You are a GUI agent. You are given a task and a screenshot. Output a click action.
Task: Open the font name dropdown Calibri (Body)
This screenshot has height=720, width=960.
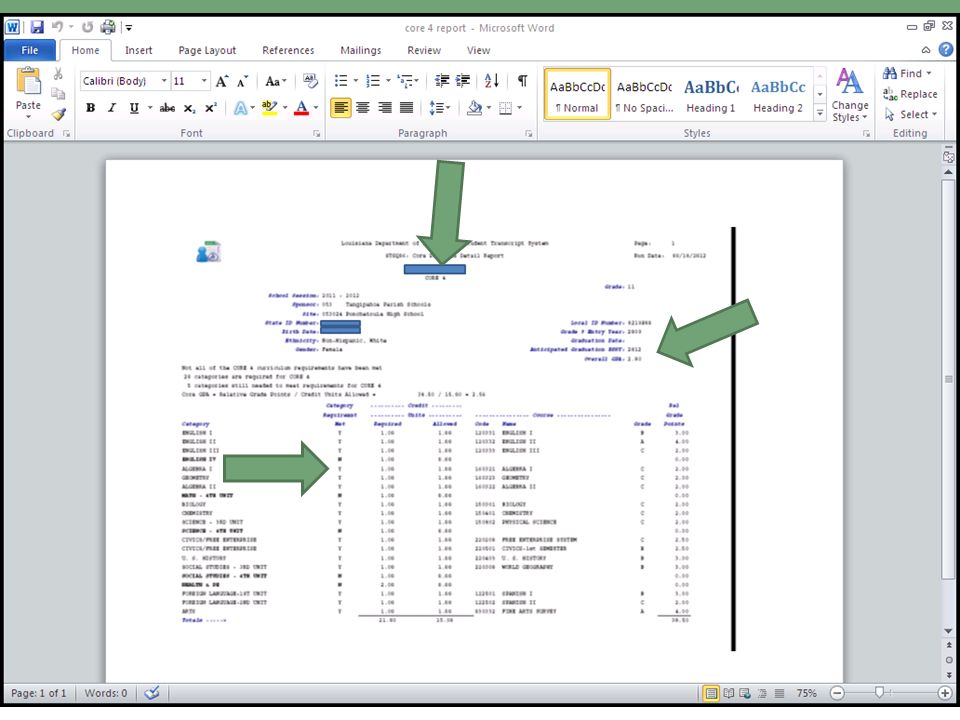pyautogui.click(x=164, y=81)
